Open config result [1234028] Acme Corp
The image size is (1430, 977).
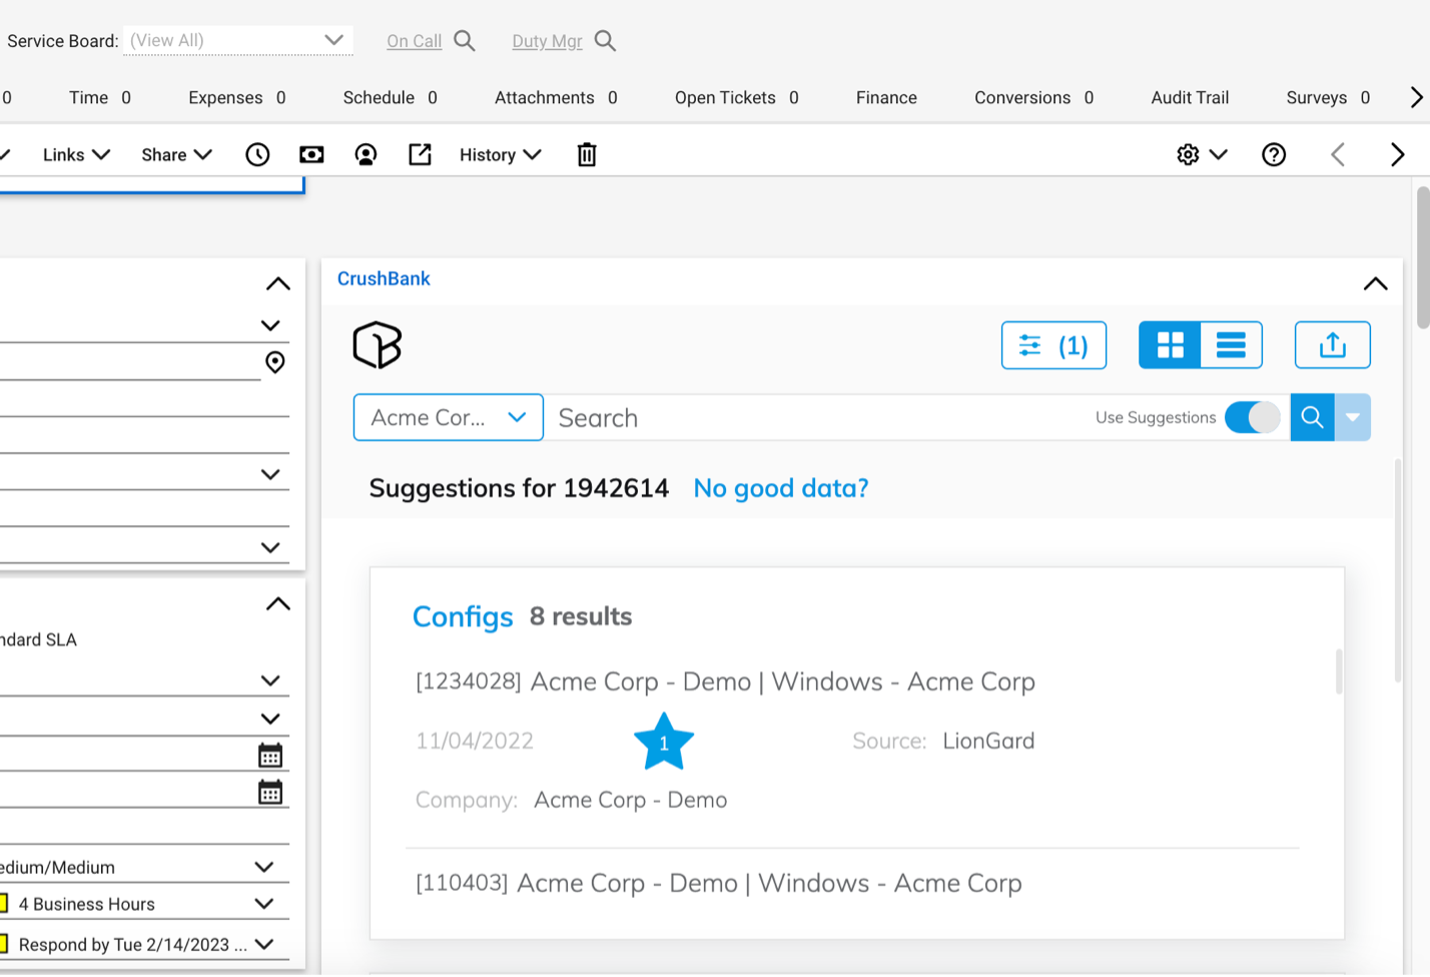pos(725,681)
